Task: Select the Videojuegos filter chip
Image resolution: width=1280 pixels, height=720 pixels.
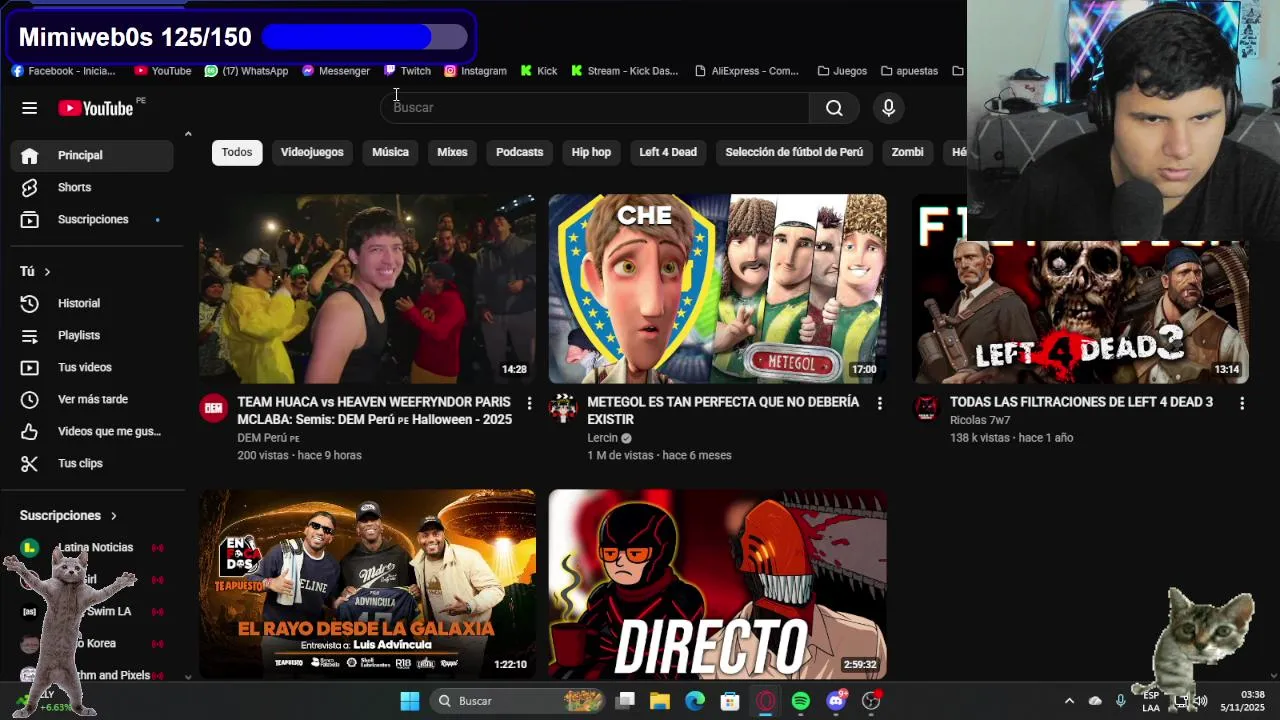Action: (312, 152)
